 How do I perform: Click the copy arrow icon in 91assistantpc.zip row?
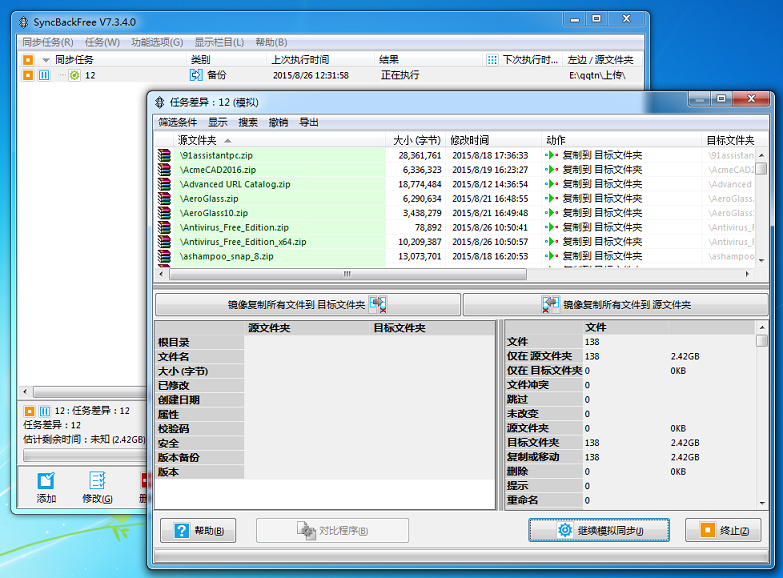coord(552,155)
